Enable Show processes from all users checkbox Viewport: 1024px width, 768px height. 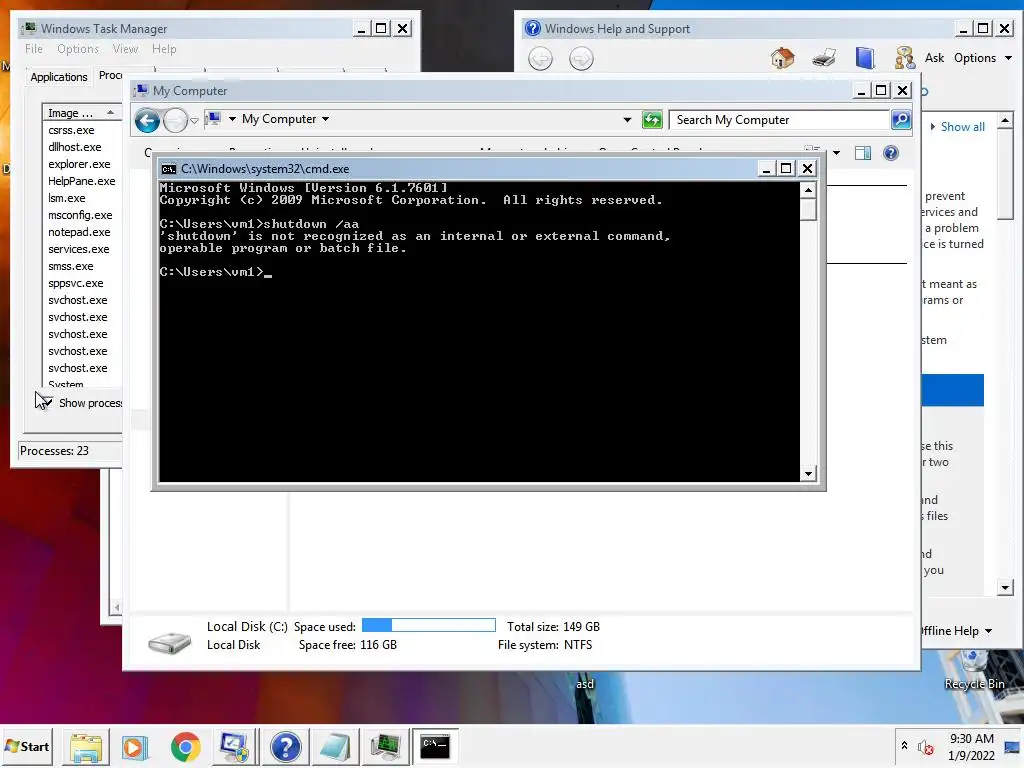44,402
